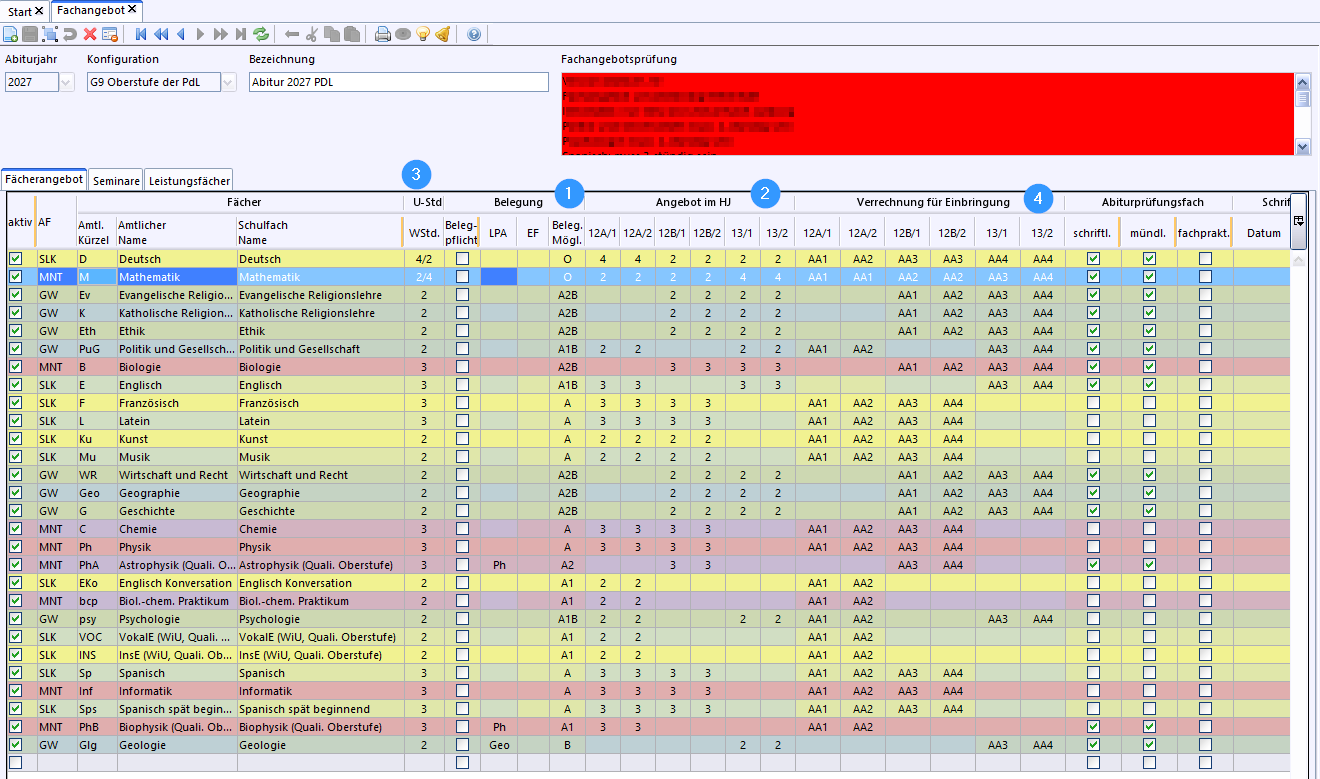Click the Beleg. Mögl. column header

coord(567,233)
